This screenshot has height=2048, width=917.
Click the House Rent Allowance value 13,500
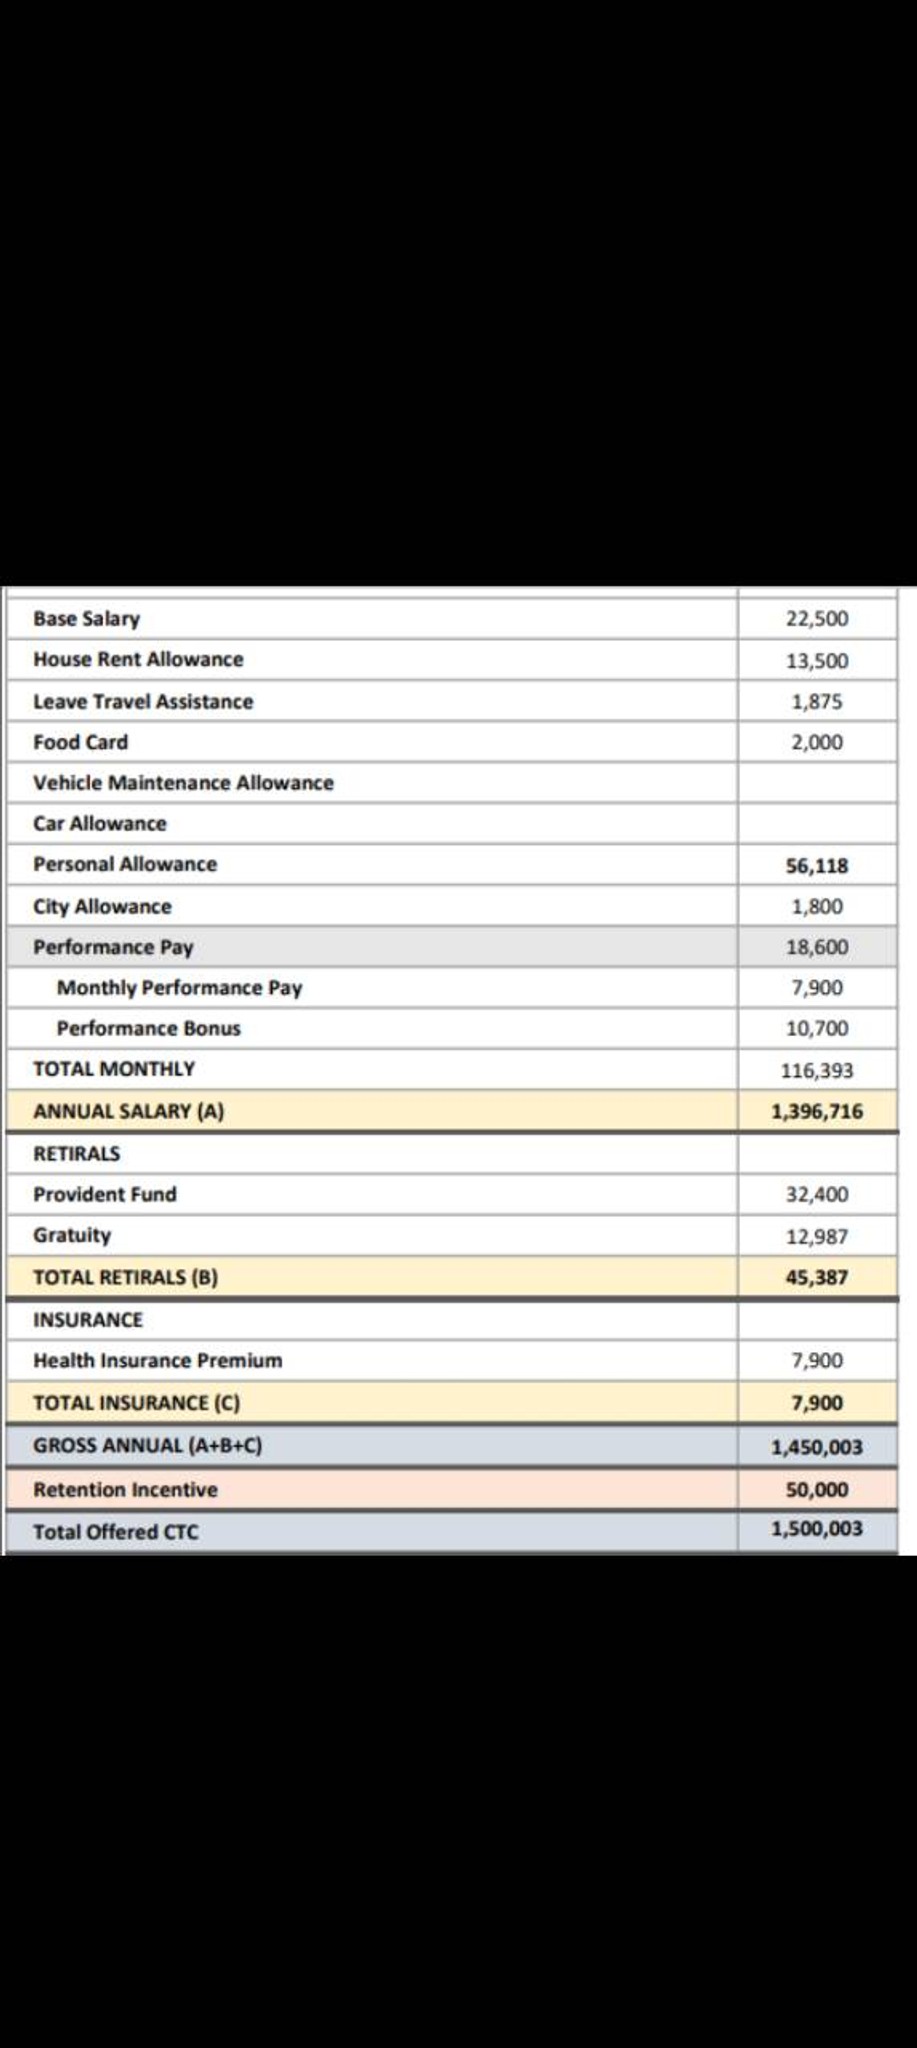click(x=817, y=661)
